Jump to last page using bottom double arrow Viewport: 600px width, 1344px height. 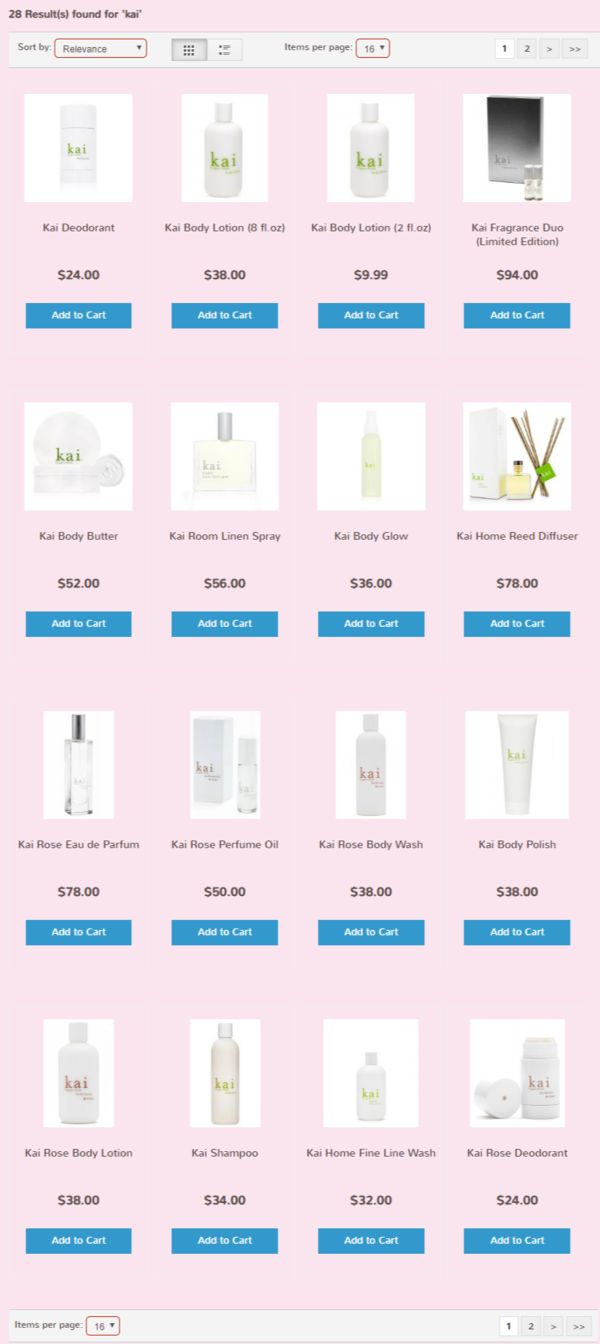pos(577,1326)
